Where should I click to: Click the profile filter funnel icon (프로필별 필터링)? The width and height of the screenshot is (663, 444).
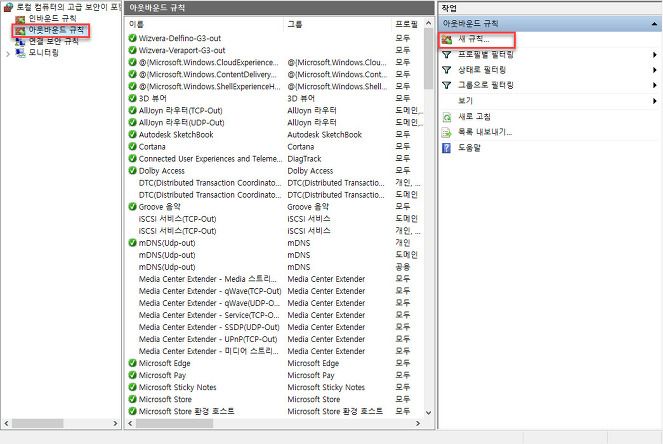[x=447, y=55]
